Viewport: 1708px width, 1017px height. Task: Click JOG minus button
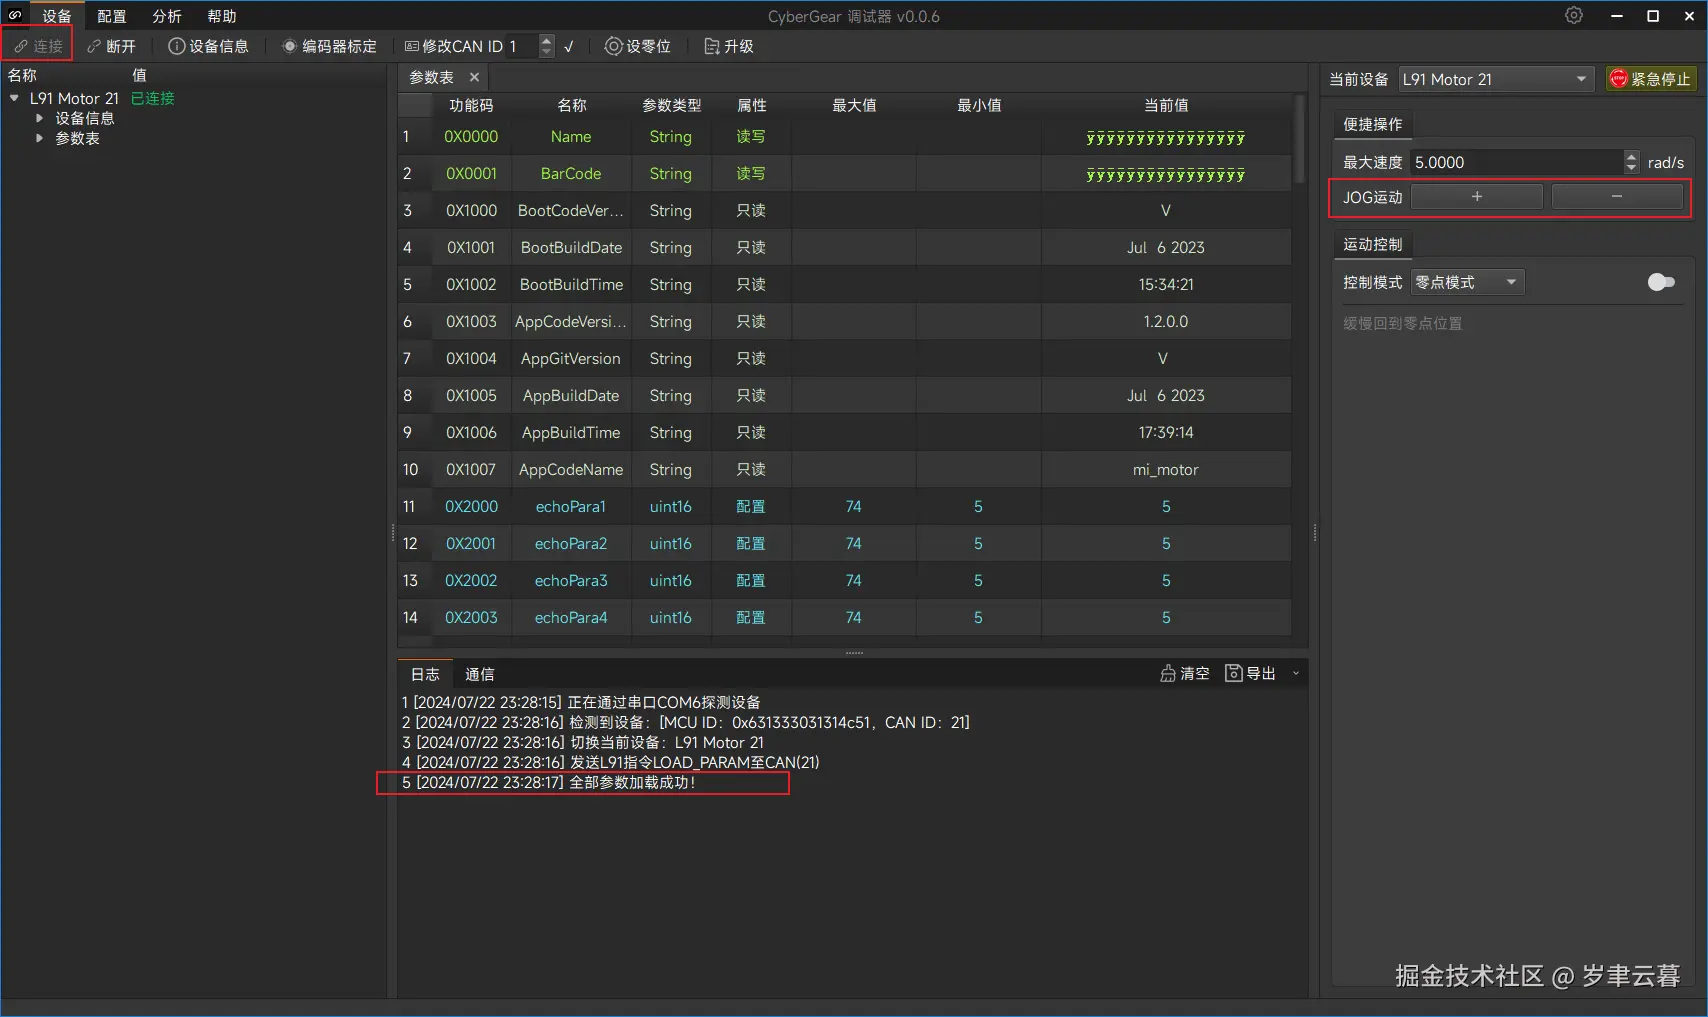pos(1616,197)
